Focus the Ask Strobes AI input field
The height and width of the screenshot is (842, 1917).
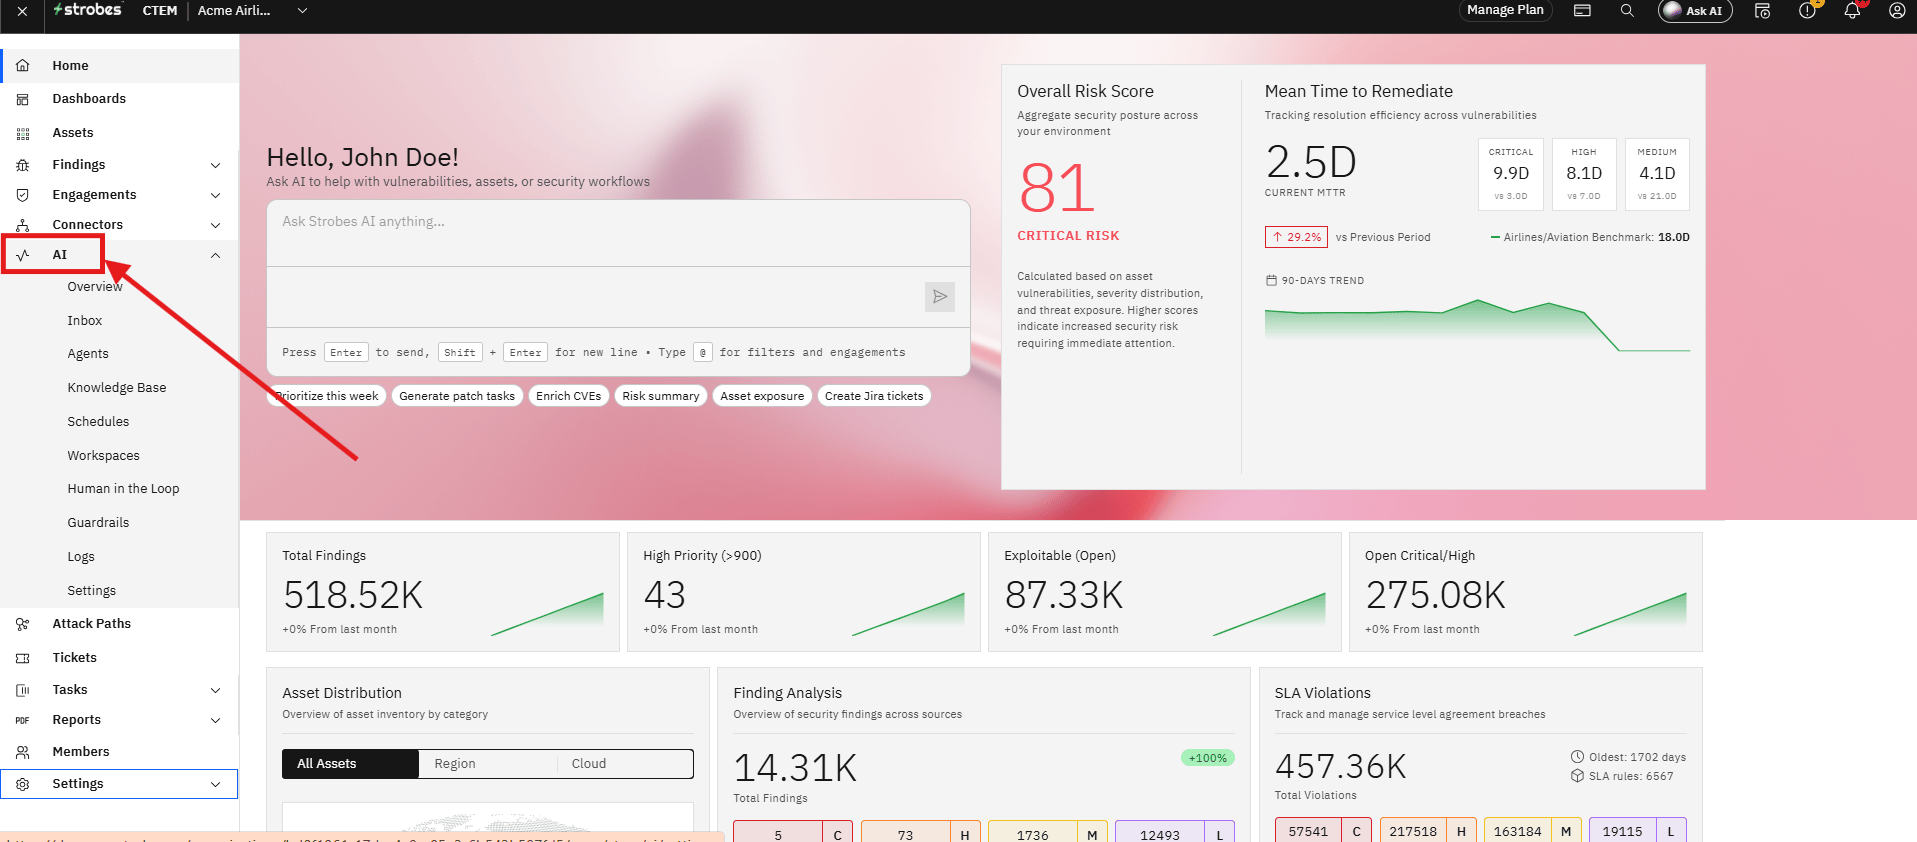[618, 233]
